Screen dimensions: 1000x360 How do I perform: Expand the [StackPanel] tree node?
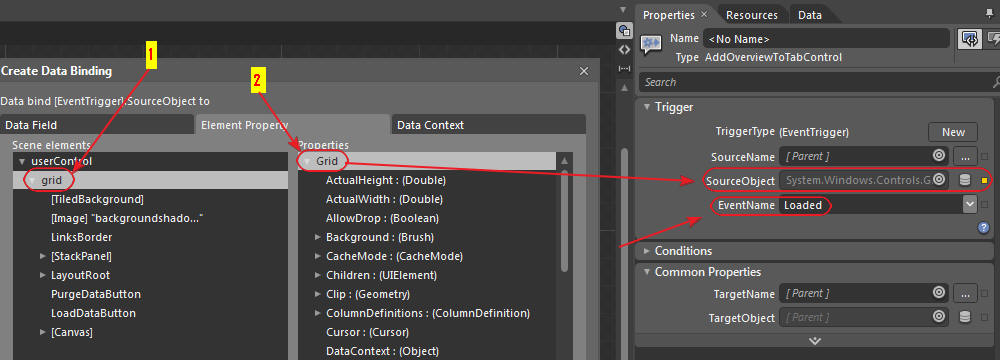click(42, 257)
